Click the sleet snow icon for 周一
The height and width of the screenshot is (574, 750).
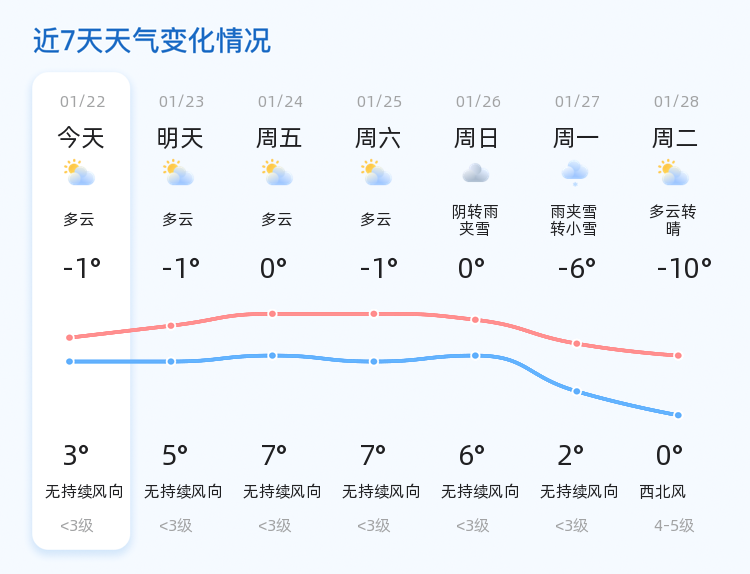point(574,174)
